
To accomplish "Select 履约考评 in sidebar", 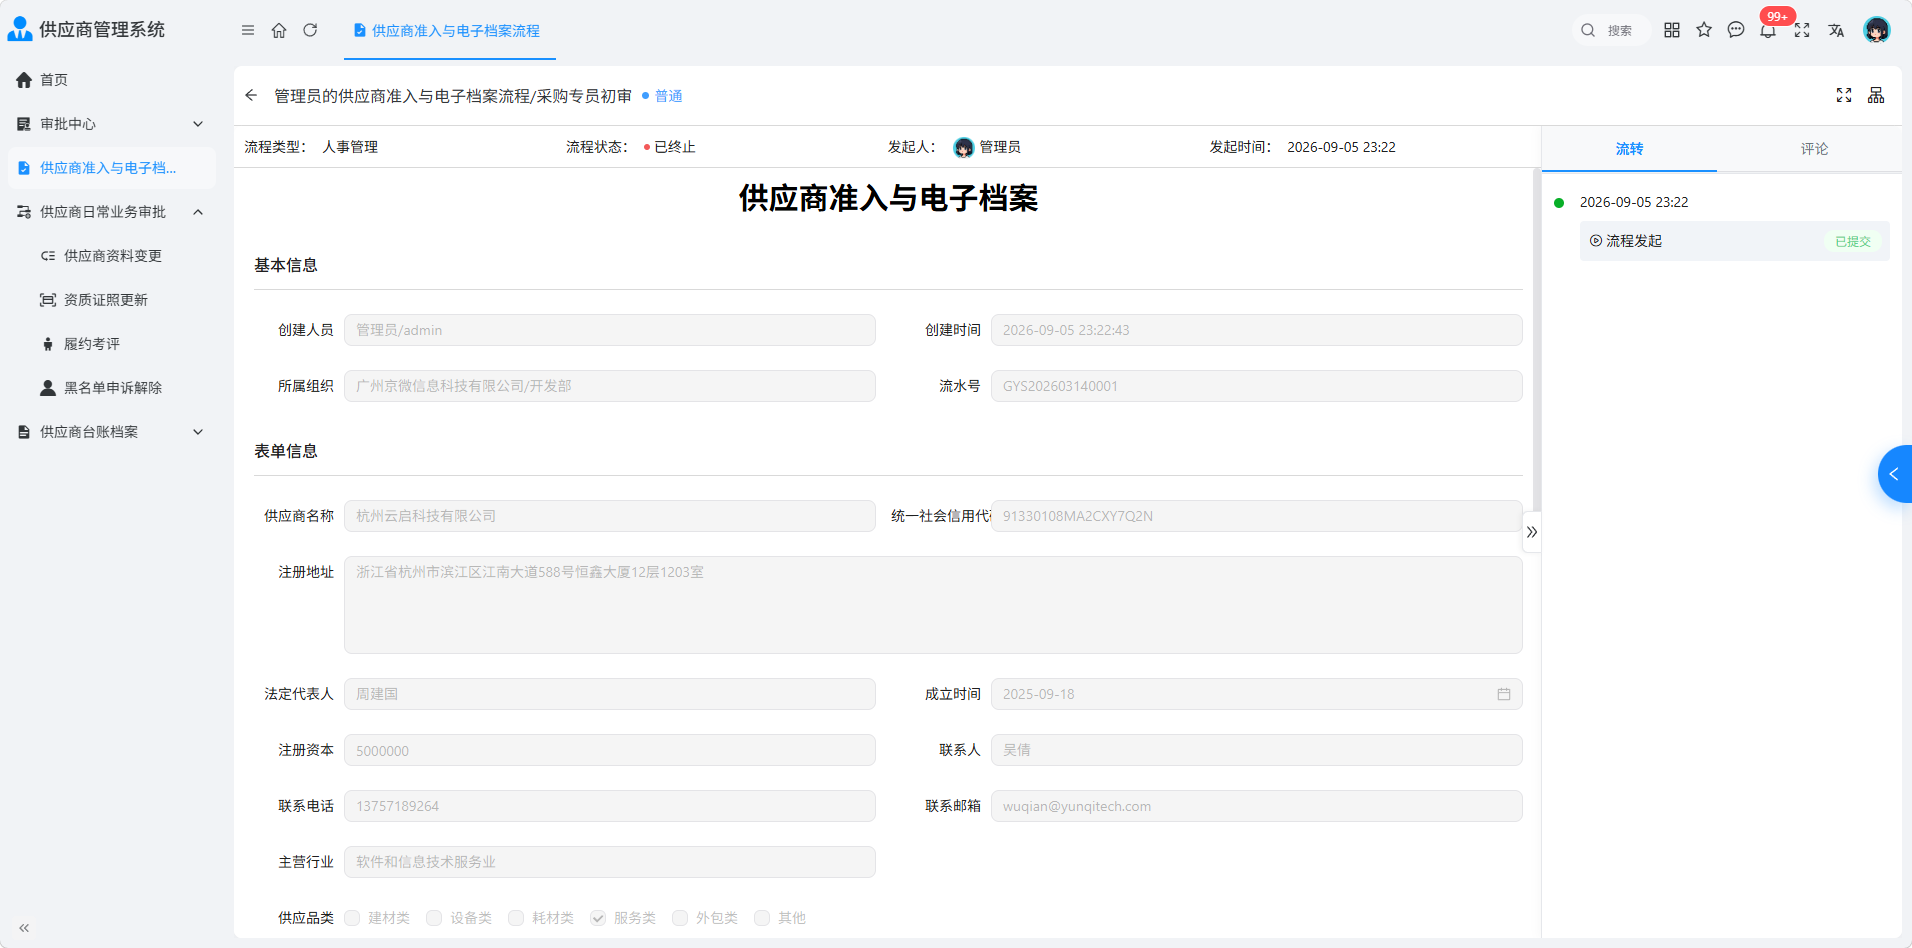I will click(x=112, y=344).
